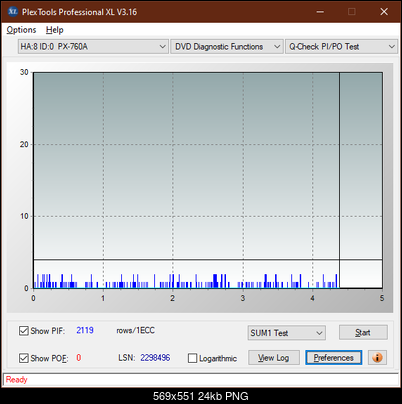Click the x-axis label 3
This screenshot has height=404, width=402.
243,298
